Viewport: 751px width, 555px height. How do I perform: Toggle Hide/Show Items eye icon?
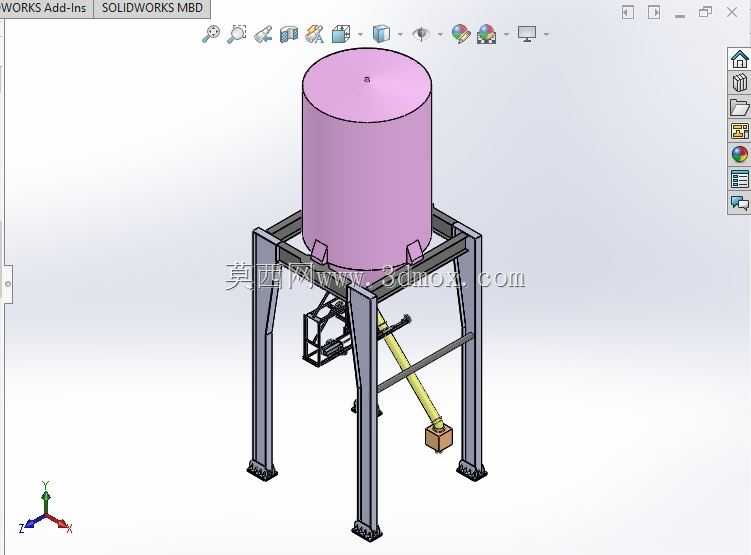pyautogui.click(x=421, y=34)
